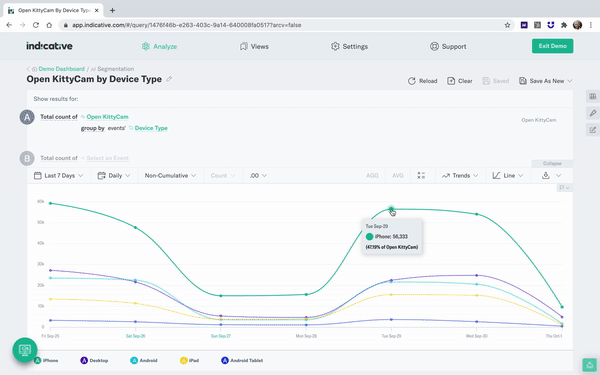Click the browser reload icon
The image size is (600, 375).
click(36, 25)
